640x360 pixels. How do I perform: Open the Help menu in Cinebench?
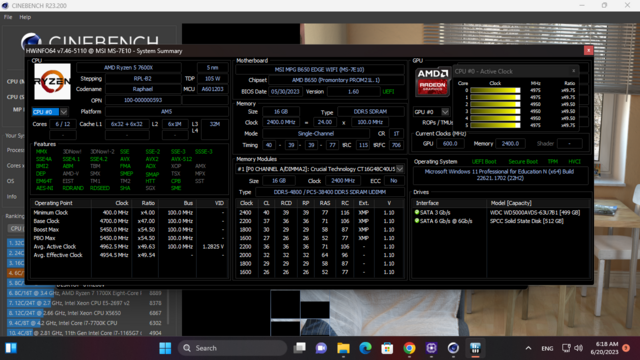[25, 17]
